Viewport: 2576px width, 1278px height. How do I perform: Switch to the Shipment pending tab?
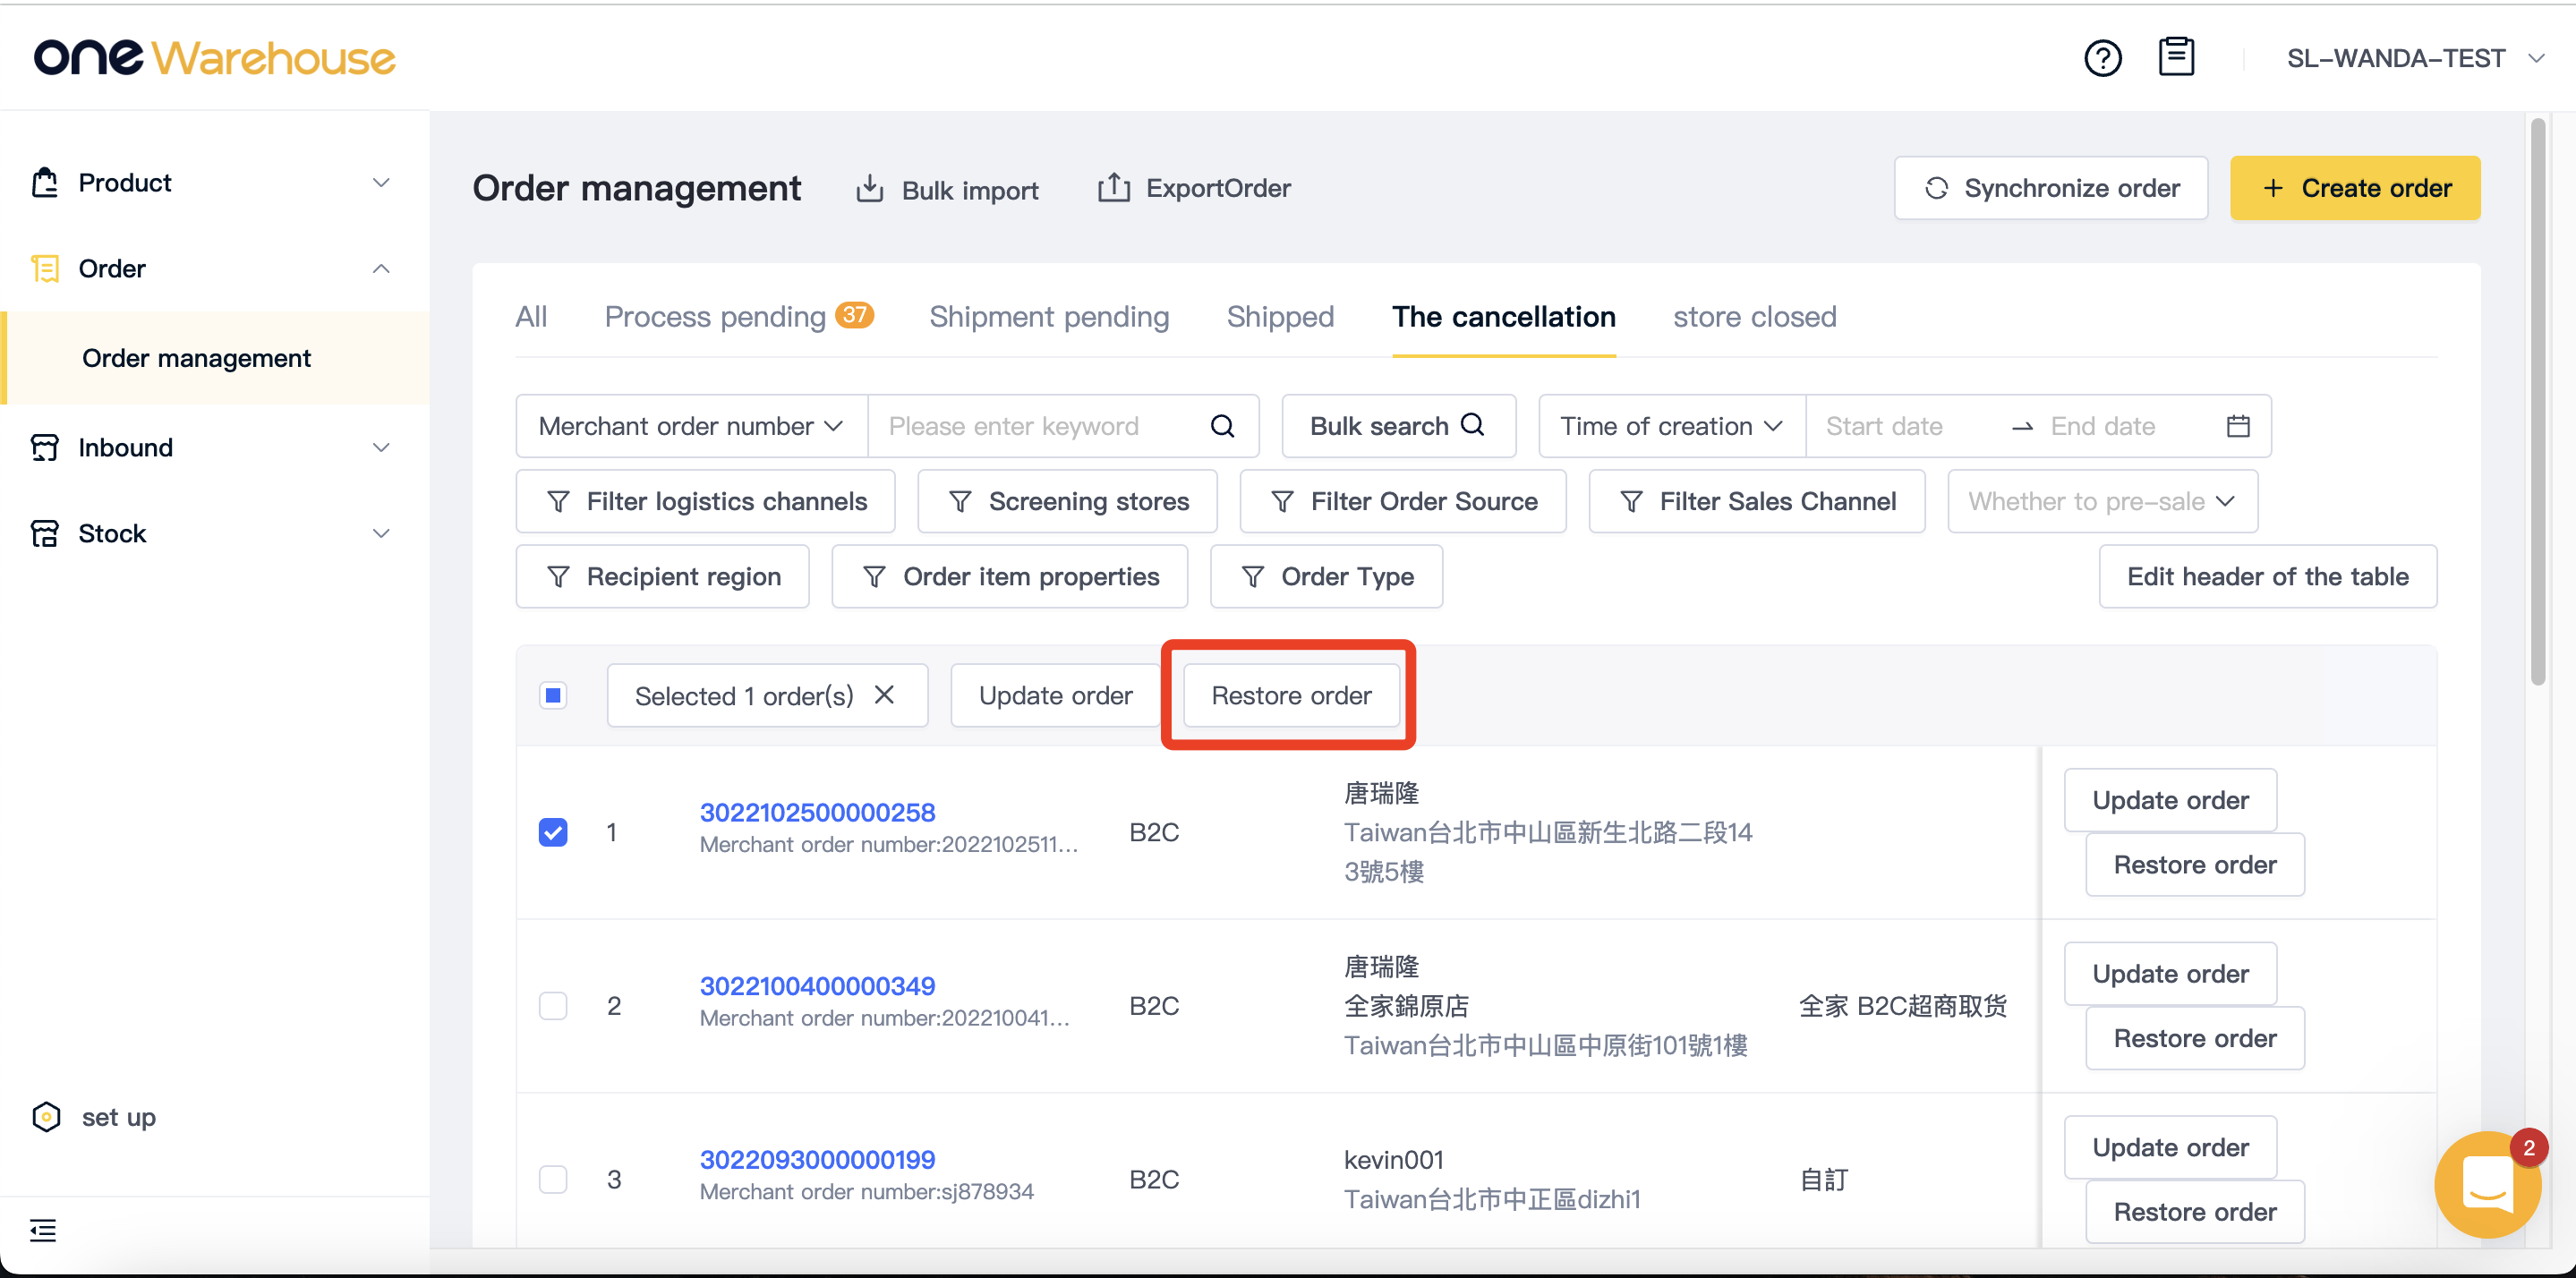1048,316
